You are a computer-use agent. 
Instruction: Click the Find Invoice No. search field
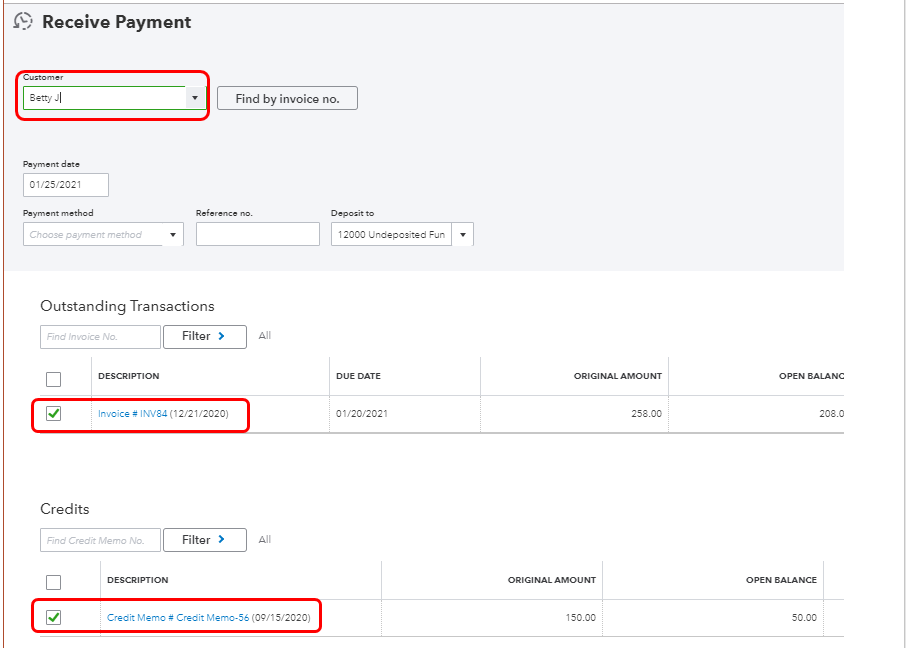[100, 337]
